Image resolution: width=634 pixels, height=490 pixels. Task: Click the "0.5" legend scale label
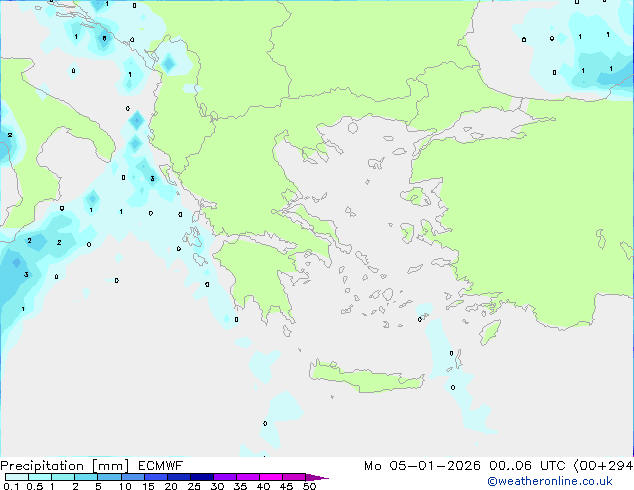[34, 486]
